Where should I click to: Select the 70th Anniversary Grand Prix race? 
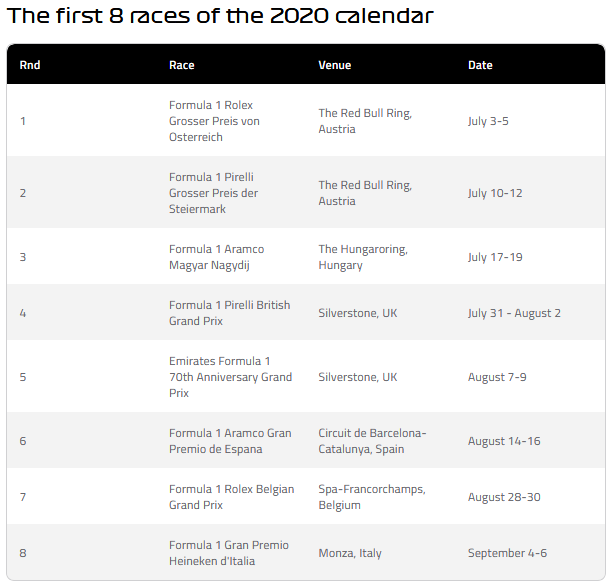[x=230, y=377]
